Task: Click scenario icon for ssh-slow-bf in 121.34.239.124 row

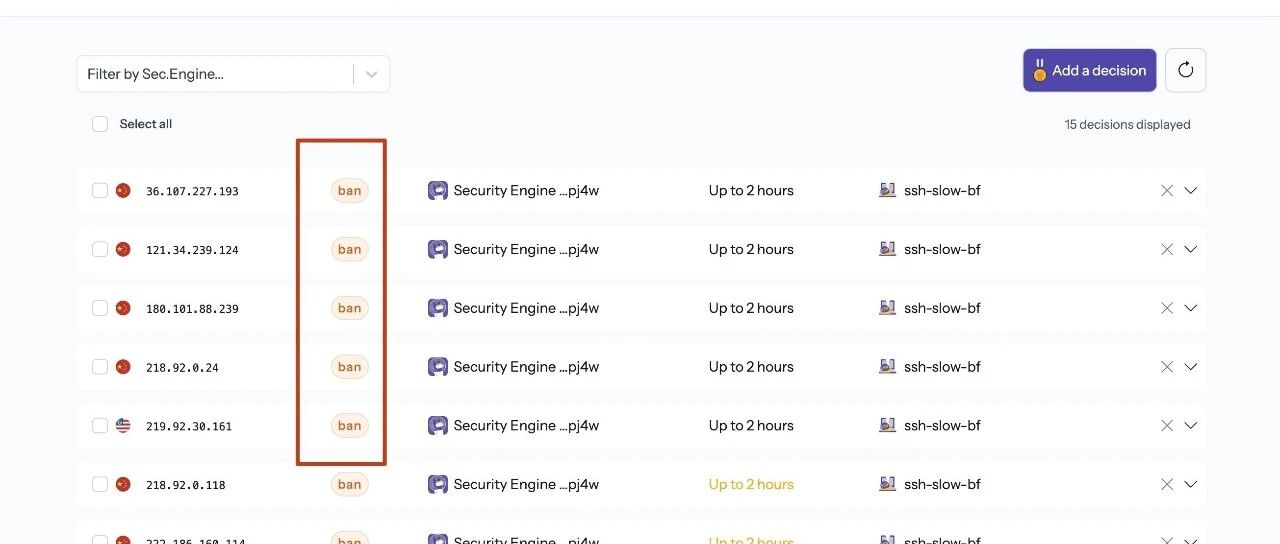Action: [x=887, y=249]
